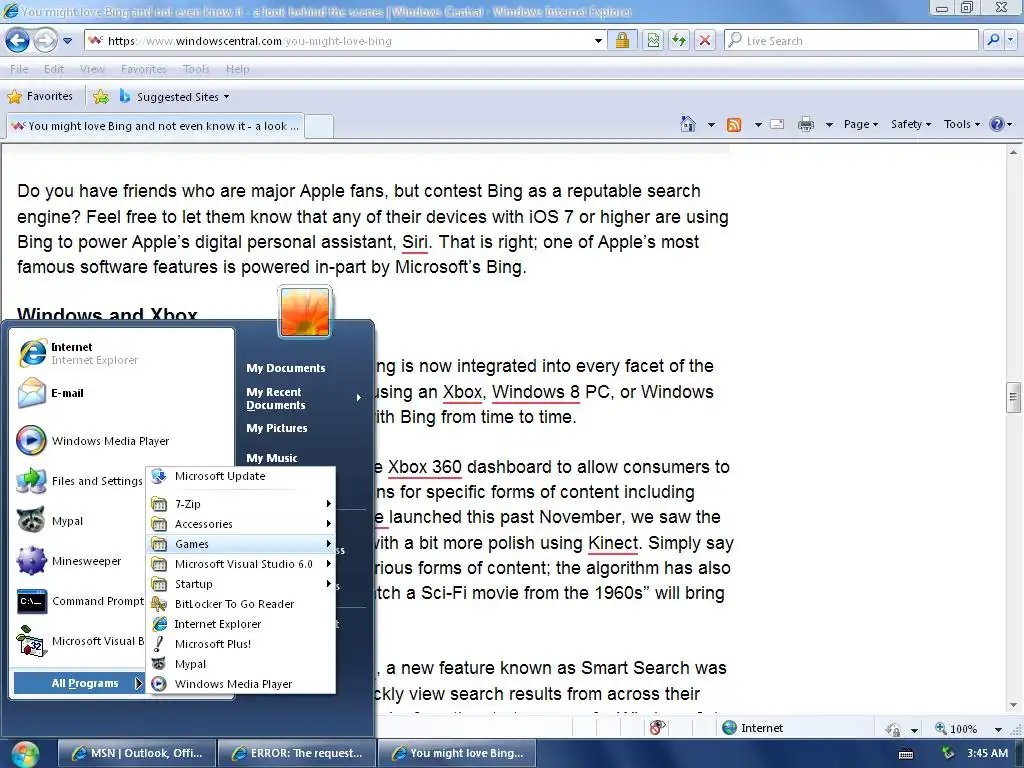
Task: Open the Tools menu in menu bar
Action: [196, 69]
